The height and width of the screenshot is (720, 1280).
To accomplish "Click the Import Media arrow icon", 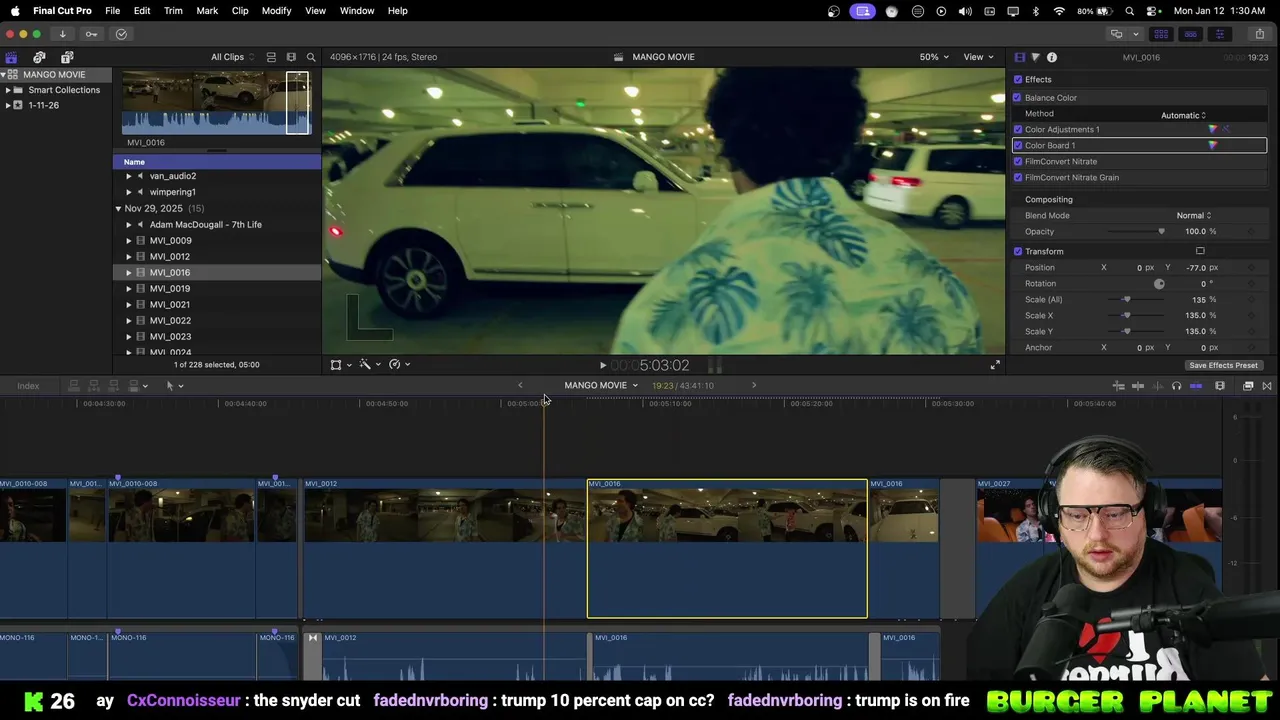I will coord(62,34).
